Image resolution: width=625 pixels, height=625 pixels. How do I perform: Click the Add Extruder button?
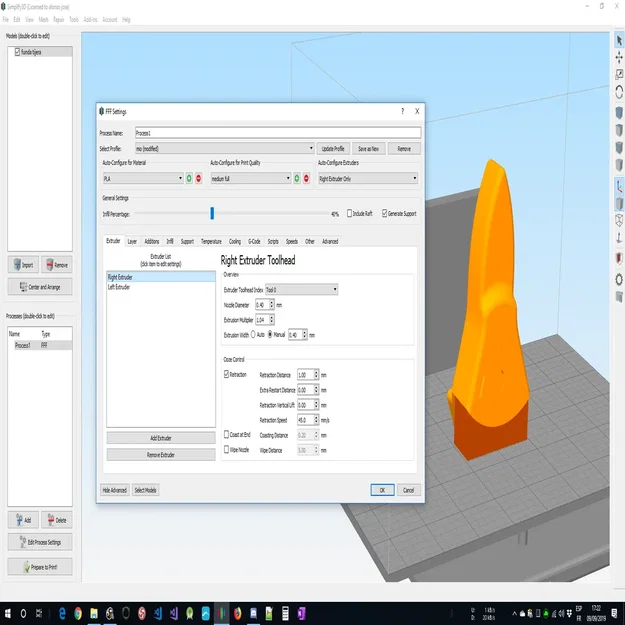pyautogui.click(x=161, y=438)
